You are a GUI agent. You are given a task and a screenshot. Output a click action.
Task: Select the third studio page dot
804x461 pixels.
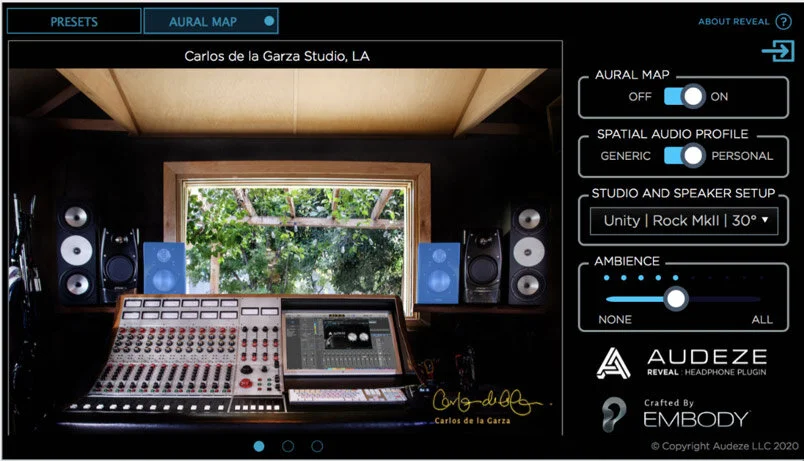coord(317,446)
